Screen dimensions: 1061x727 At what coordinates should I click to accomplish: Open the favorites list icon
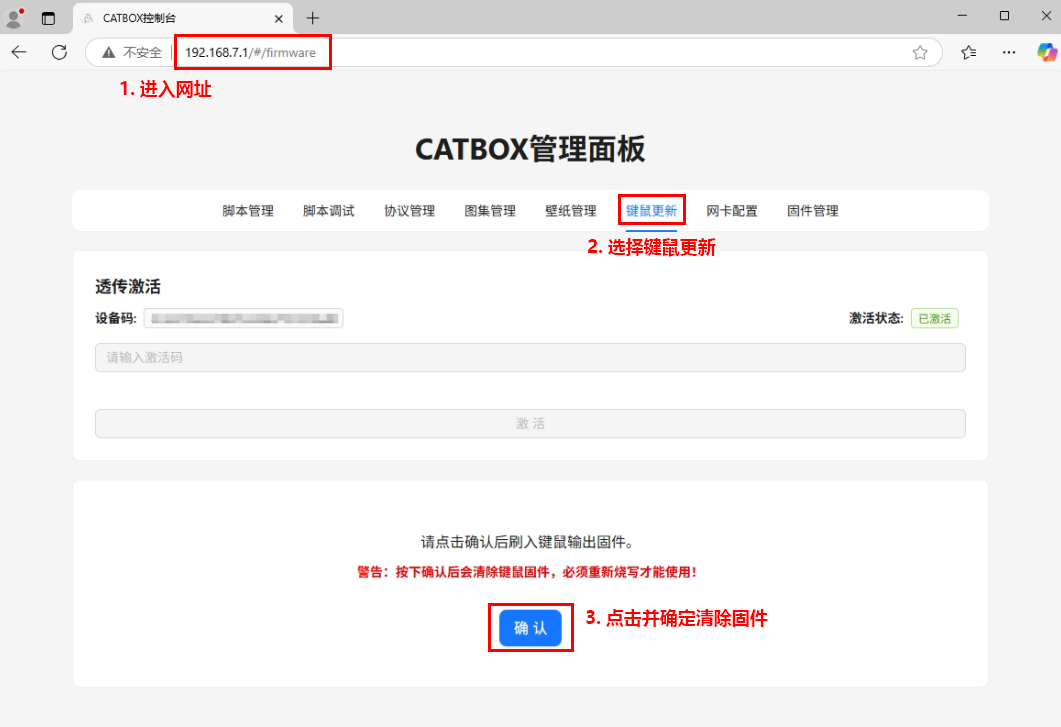point(968,52)
